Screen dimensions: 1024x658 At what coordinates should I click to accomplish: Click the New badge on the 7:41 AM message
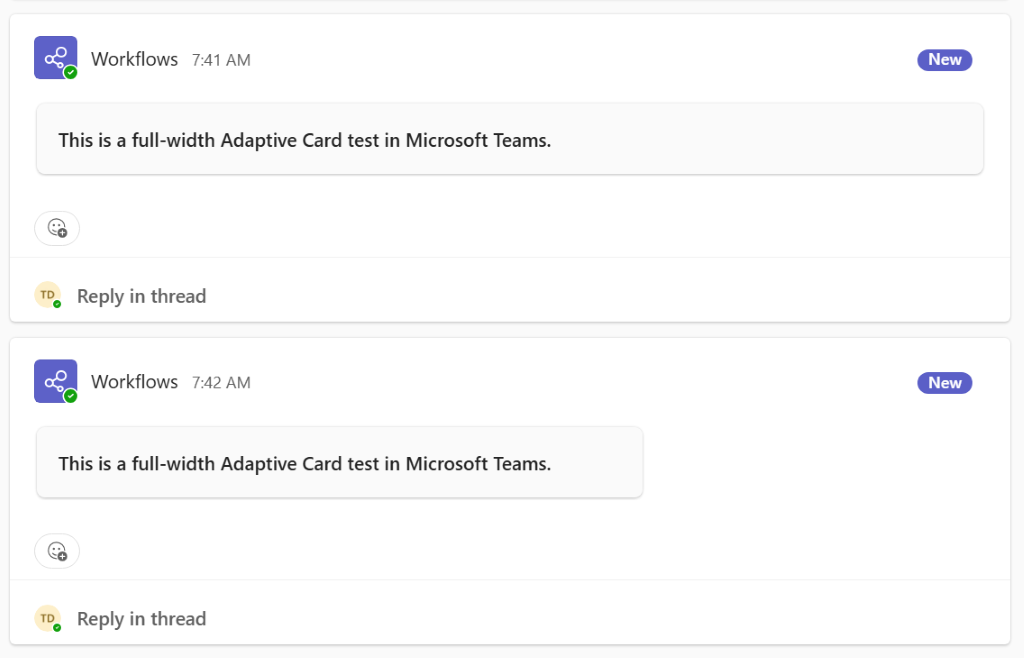pos(944,60)
